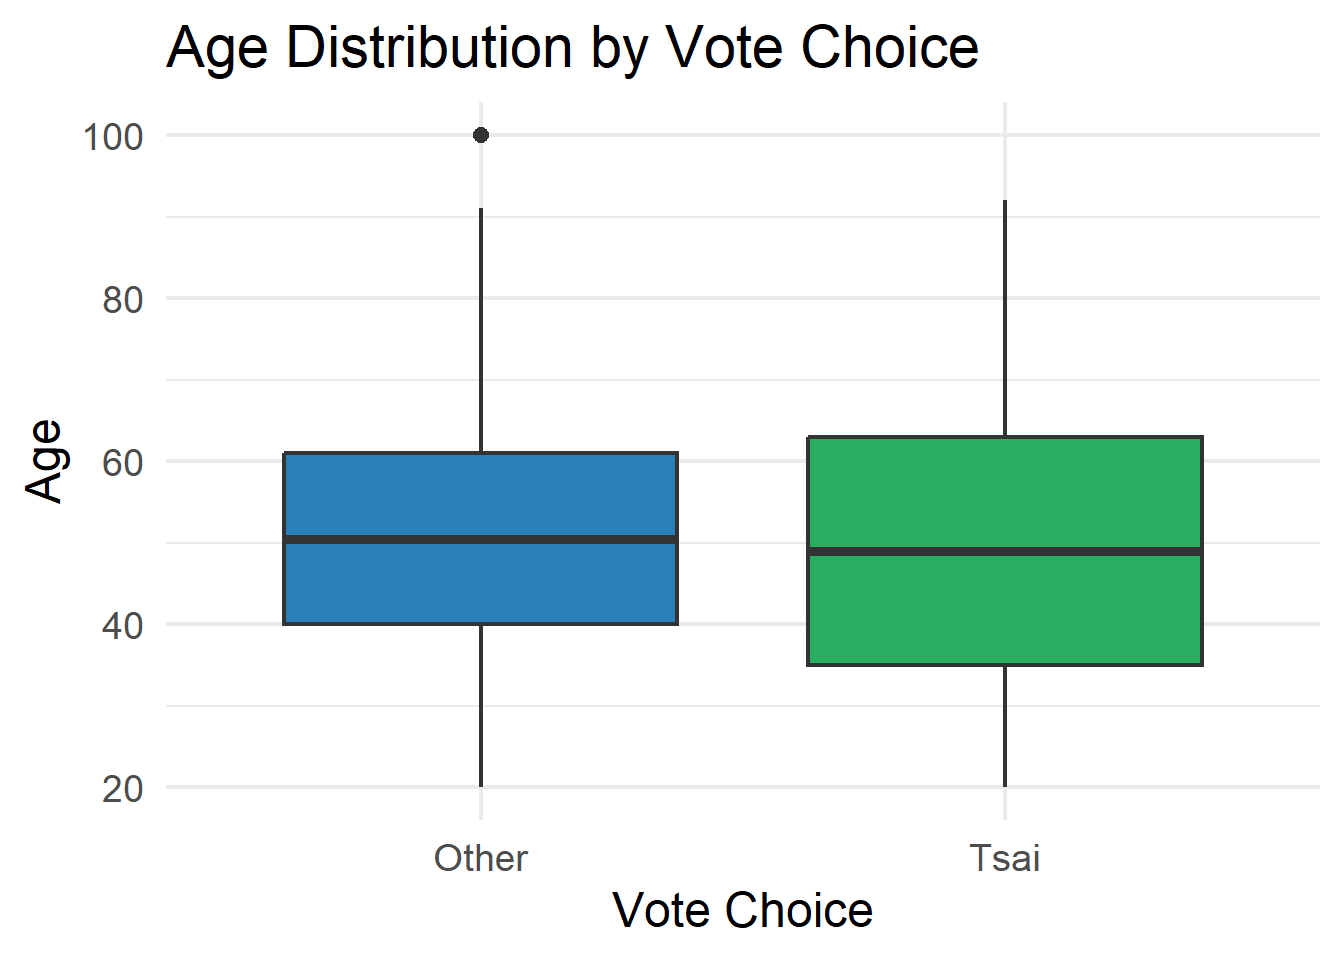
Task: Click the lower whisker of the Tsai boxplot
Action: tap(1005, 726)
